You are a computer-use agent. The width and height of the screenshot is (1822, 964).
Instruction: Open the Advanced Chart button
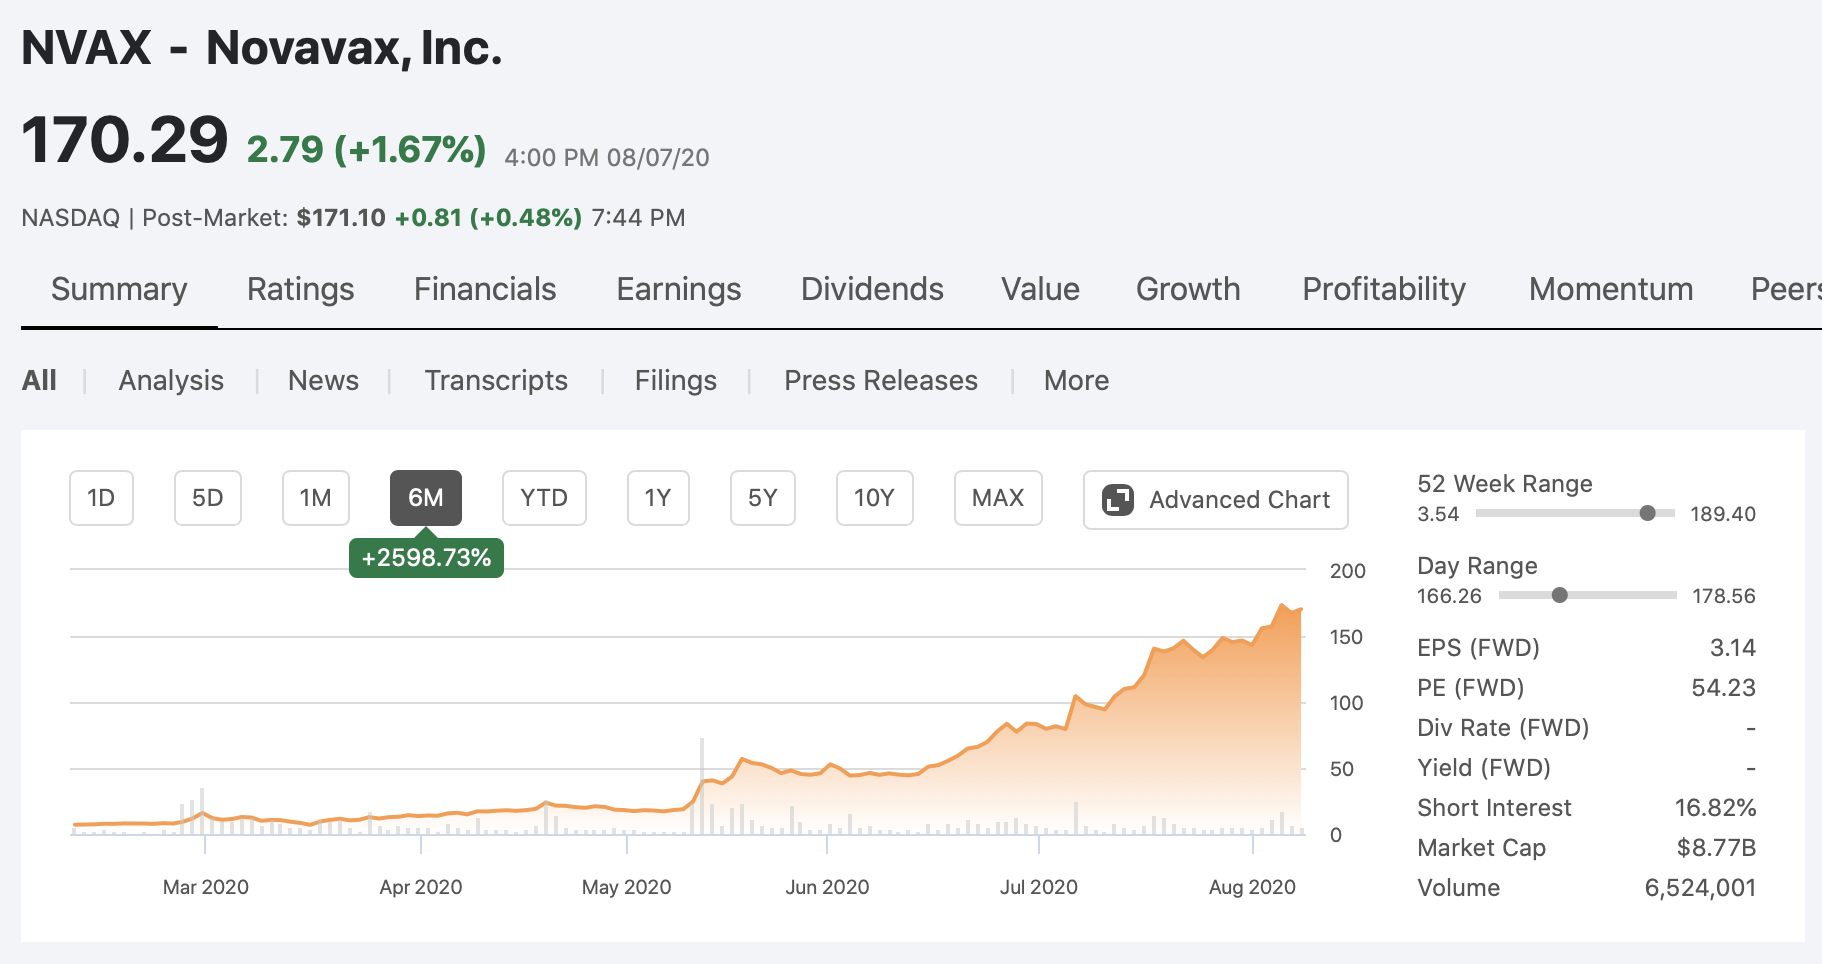click(x=1215, y=499)
